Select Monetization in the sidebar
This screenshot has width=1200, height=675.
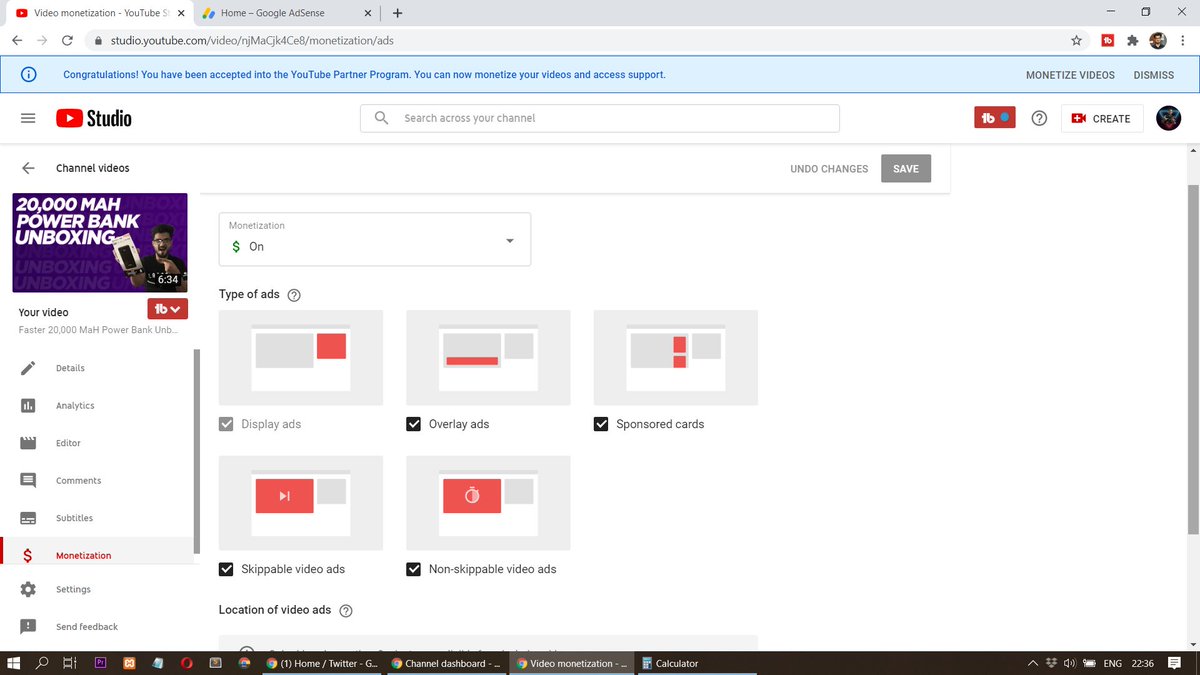pos(97,555)
